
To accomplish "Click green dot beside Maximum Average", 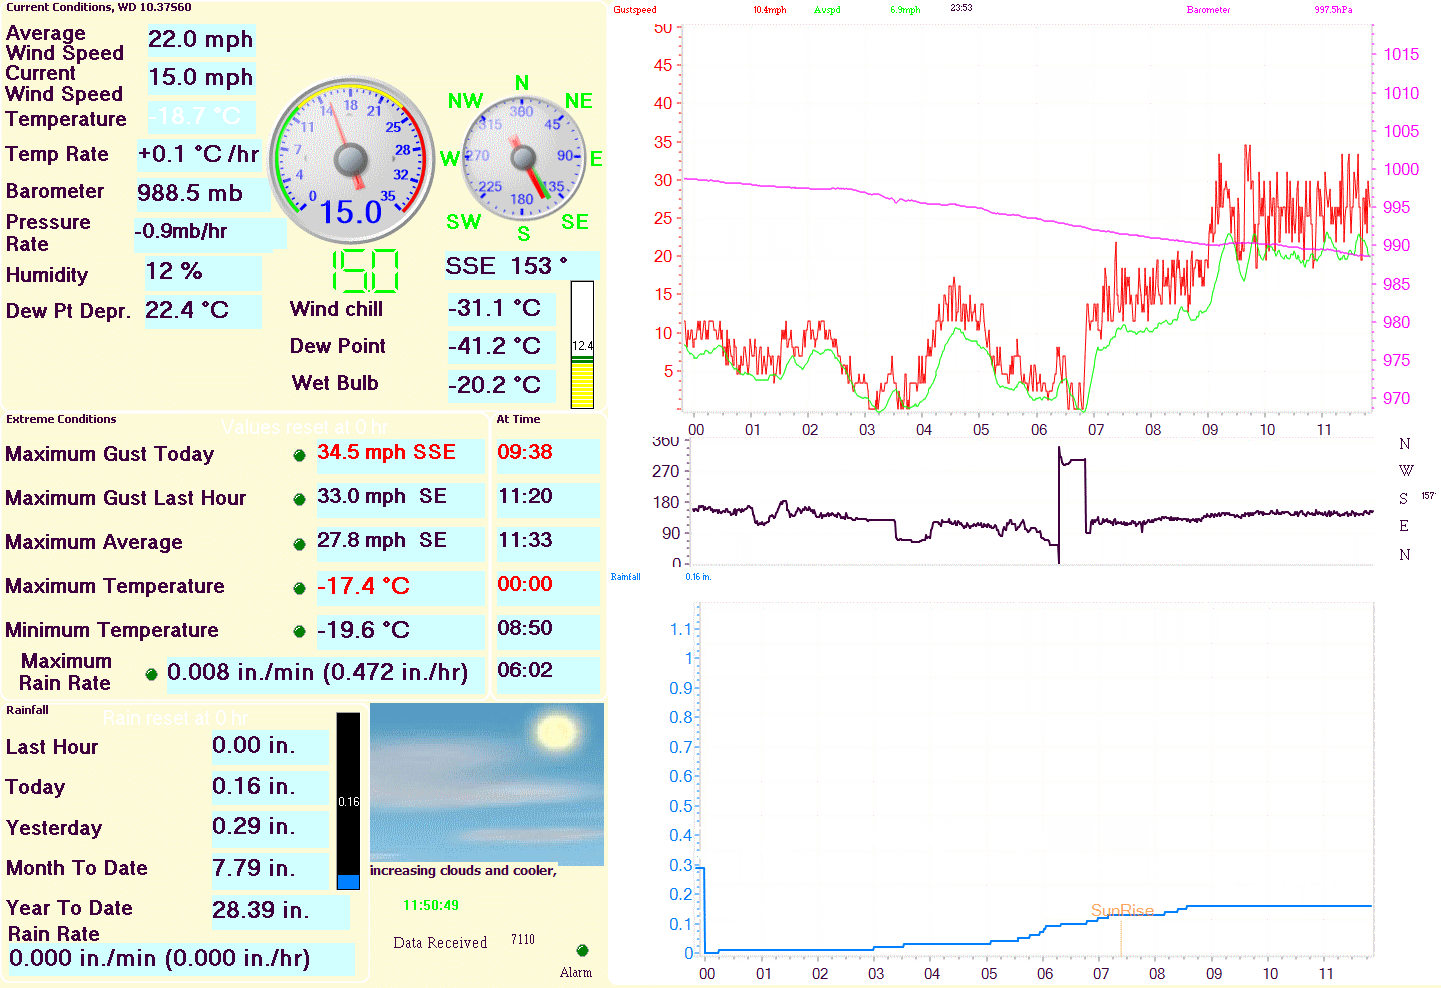I will click(x=299, y=544).
